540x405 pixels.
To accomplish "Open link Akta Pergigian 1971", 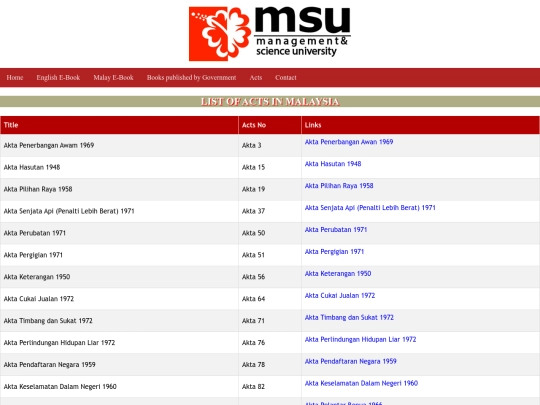I will [334, 252].
